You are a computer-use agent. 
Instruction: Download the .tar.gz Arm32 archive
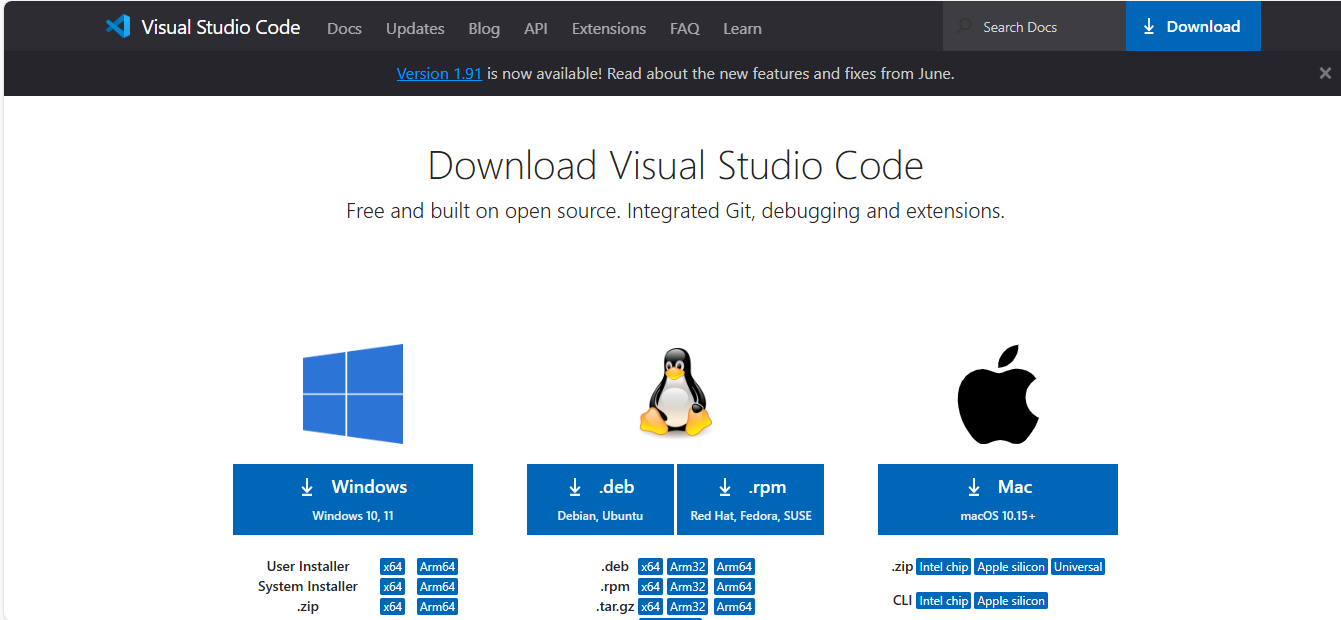point(688,607)
